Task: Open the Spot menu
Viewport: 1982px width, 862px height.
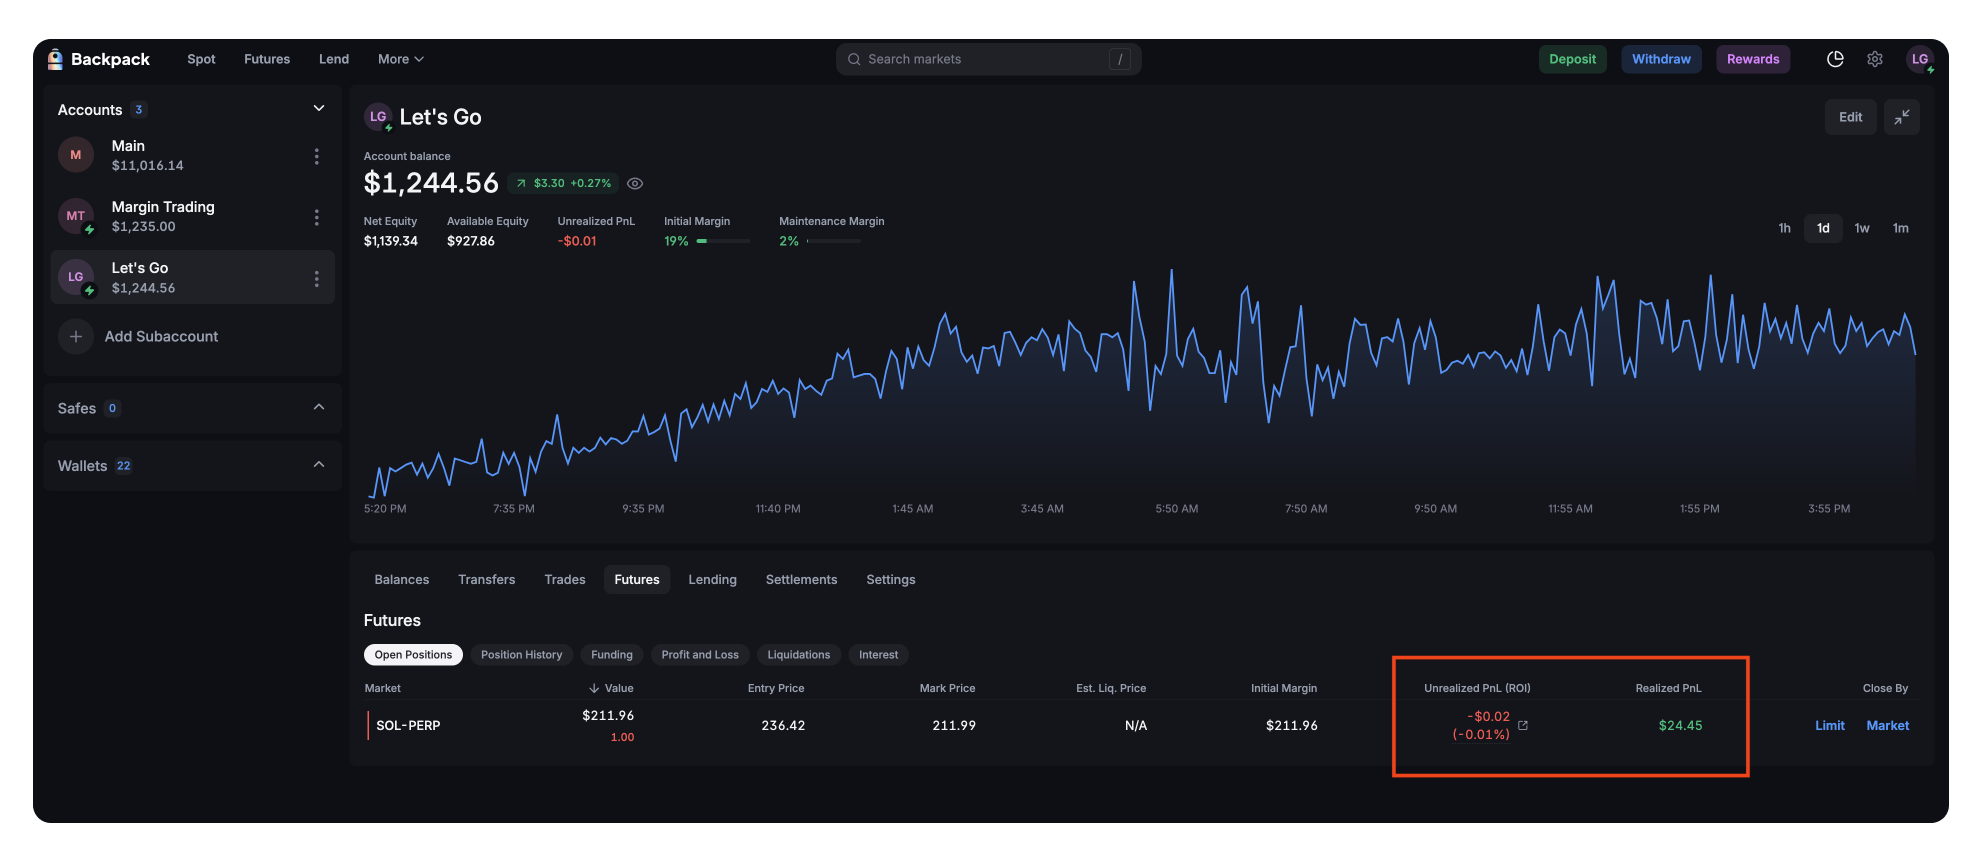Action: [x=201, y=59]
